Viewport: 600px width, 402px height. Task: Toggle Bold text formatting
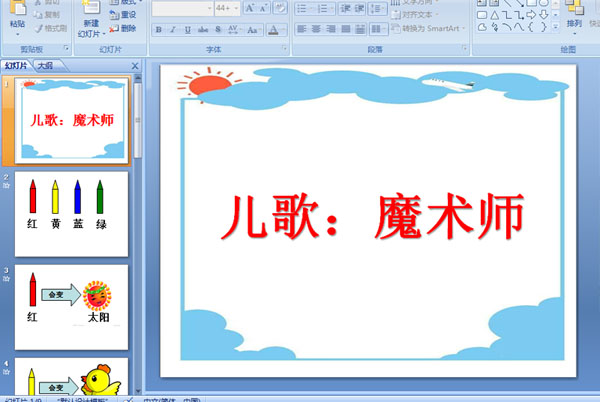[x=159, y=30]
